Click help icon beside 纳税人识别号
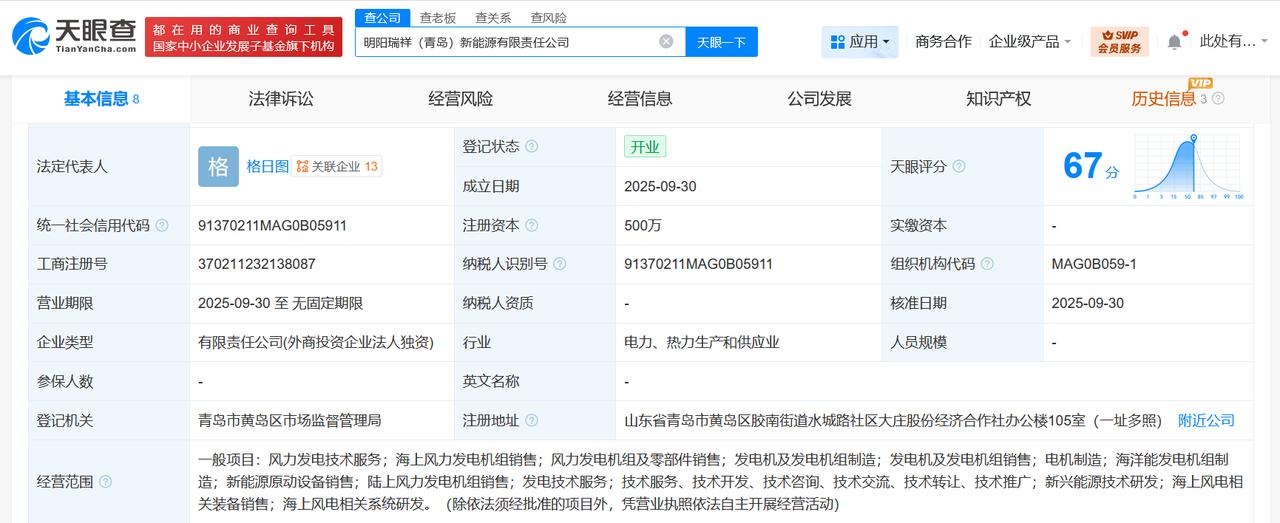Viewport: 1280px width, 523px height. (559, 264)
